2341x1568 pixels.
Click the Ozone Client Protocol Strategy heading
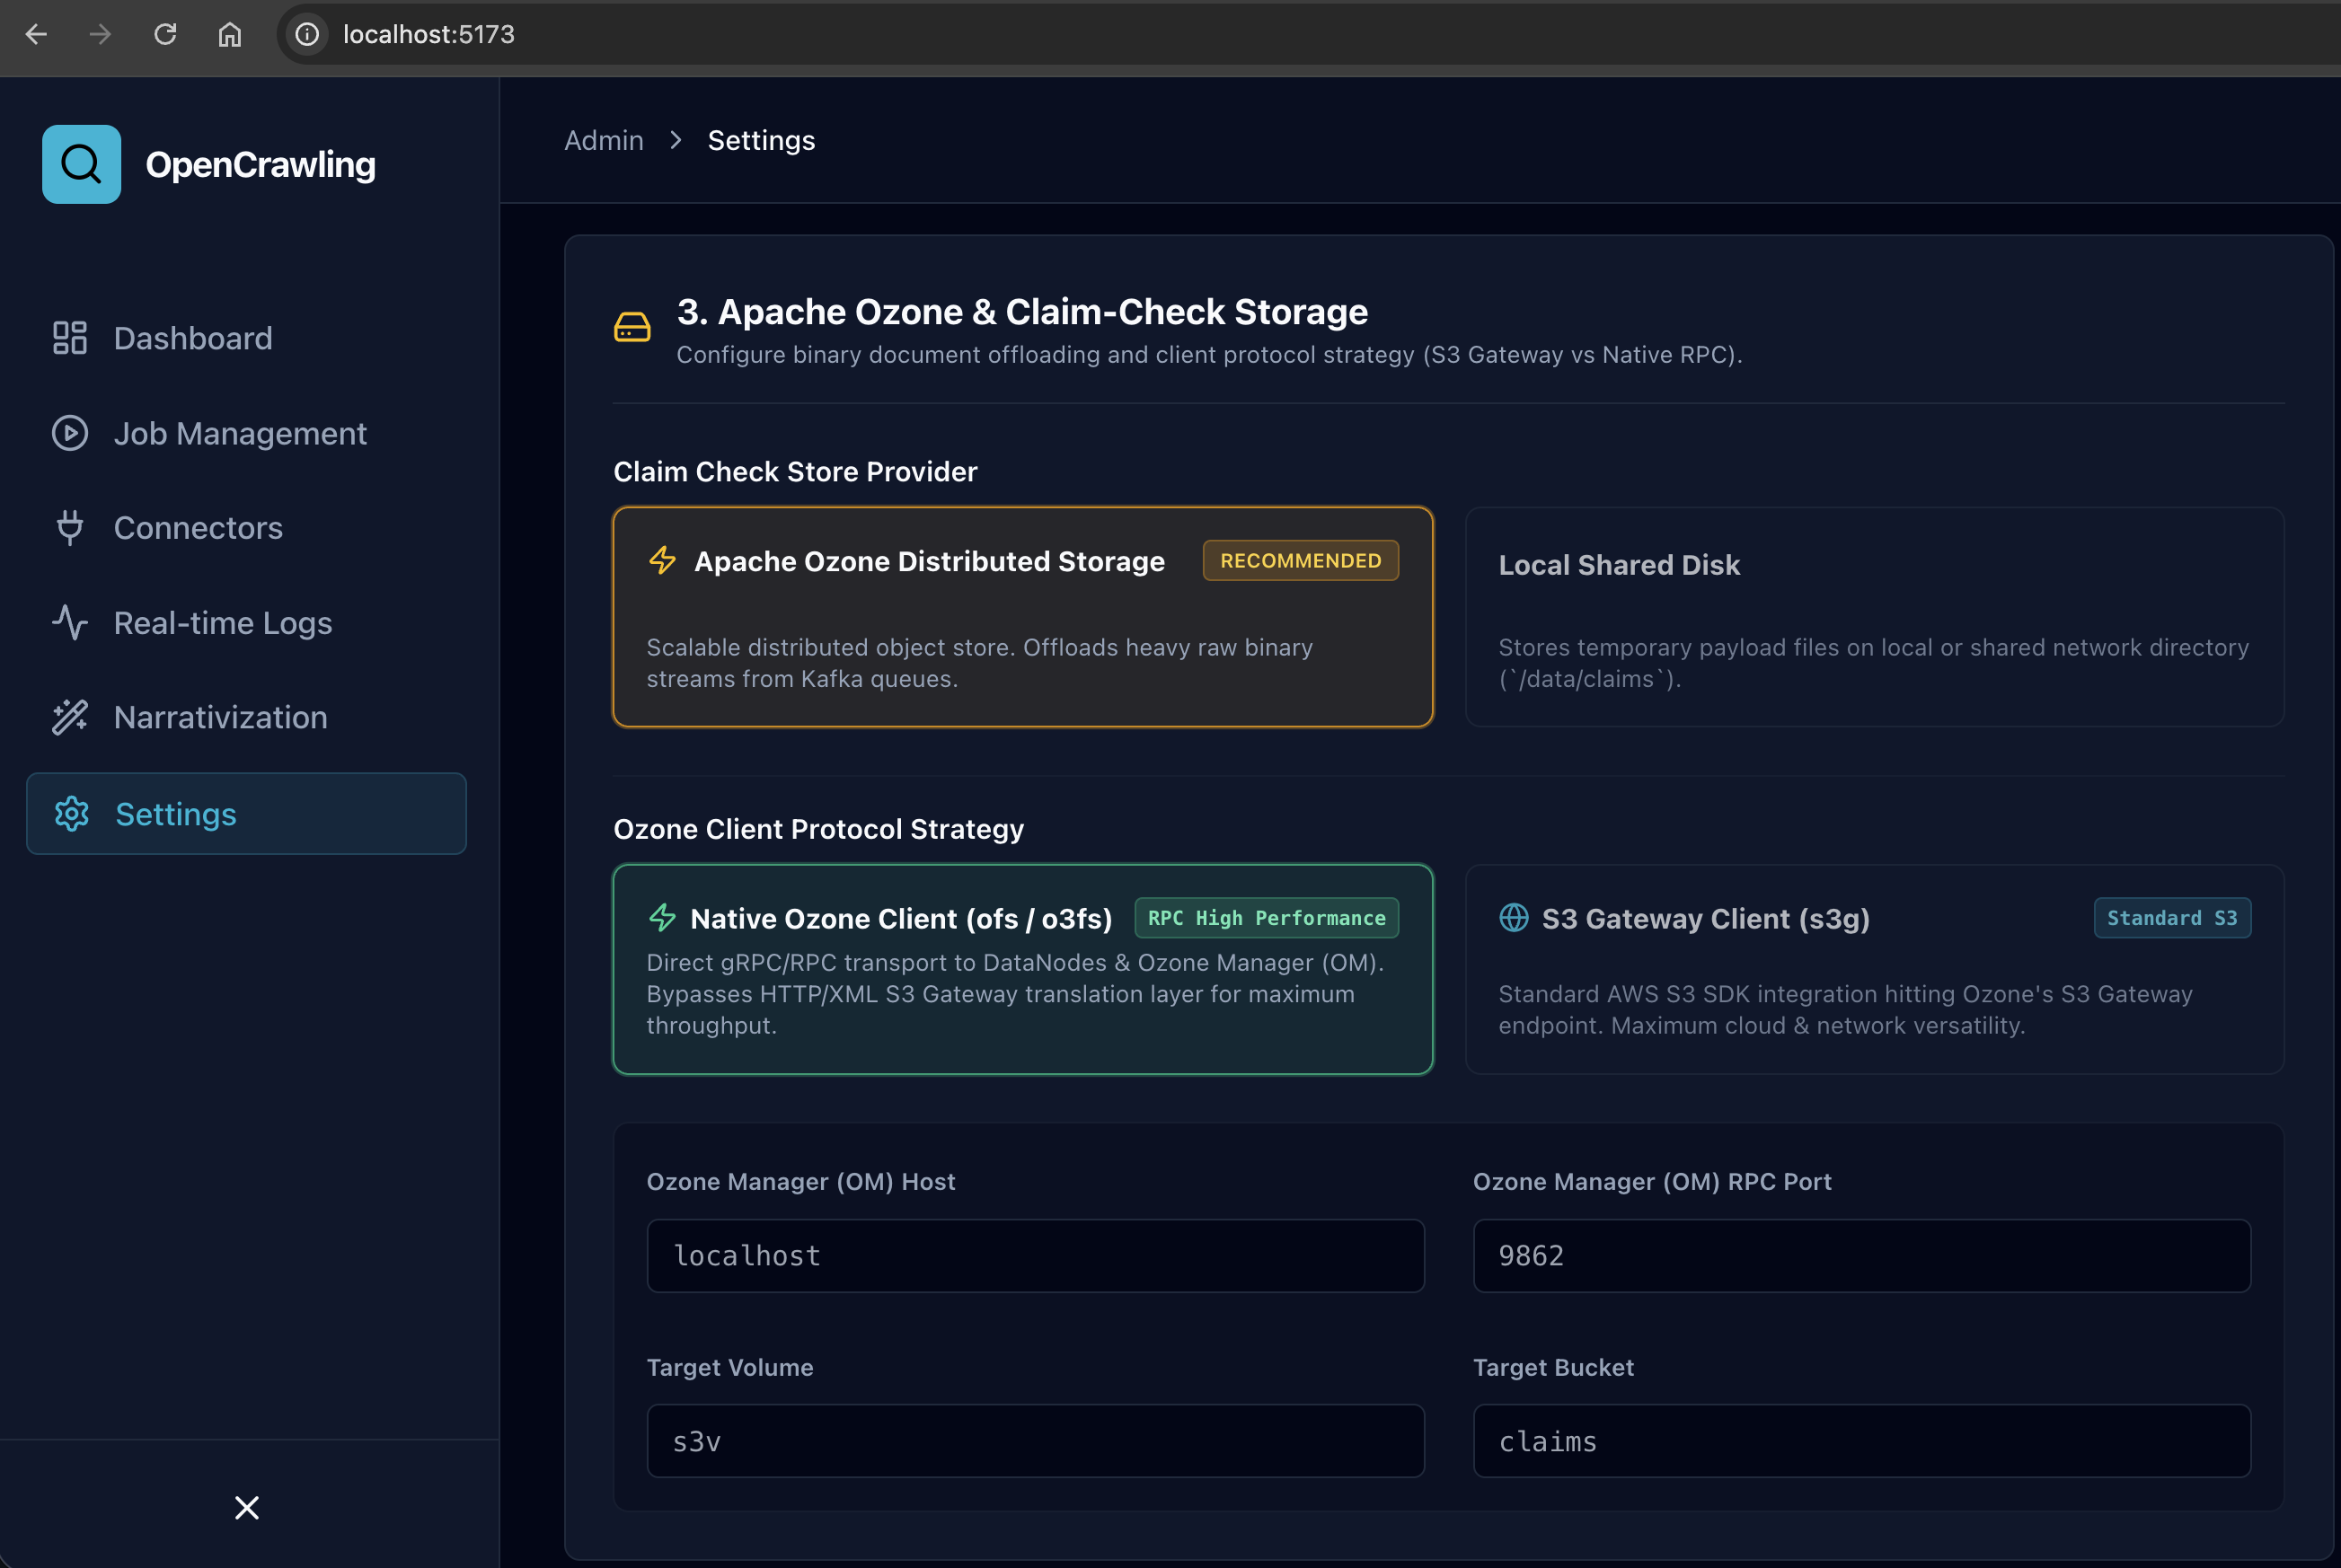click(818, 829)
